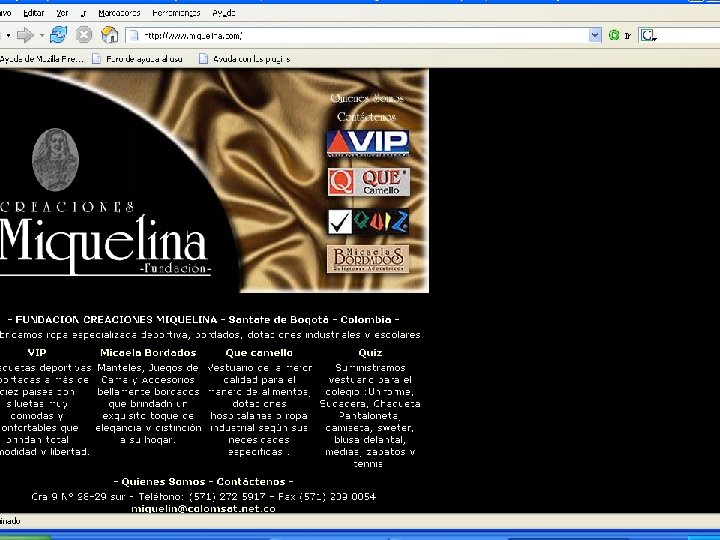Image resolution: width=720 pixels, height=540 pixels.
Task: Open the Forward history dropdown arrow
Action: 42,35
